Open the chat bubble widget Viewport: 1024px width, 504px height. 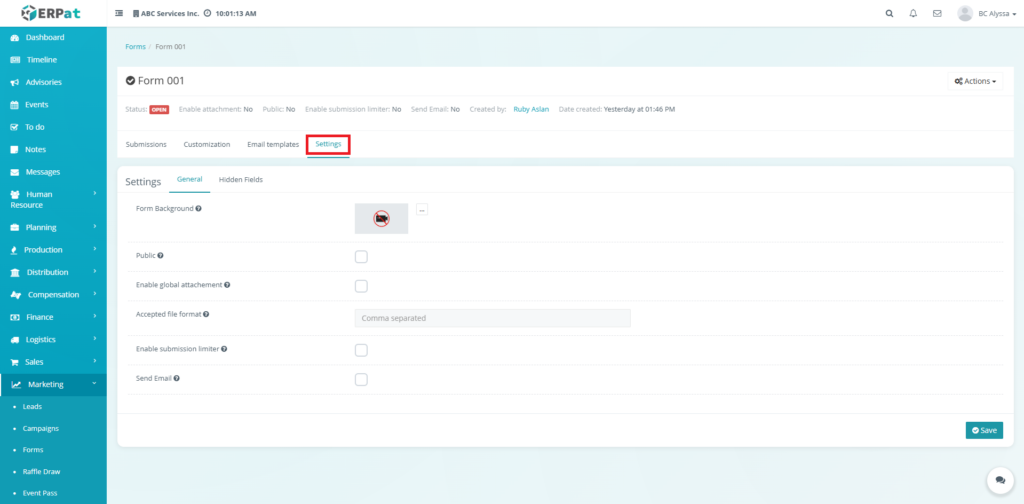(998, 481)
